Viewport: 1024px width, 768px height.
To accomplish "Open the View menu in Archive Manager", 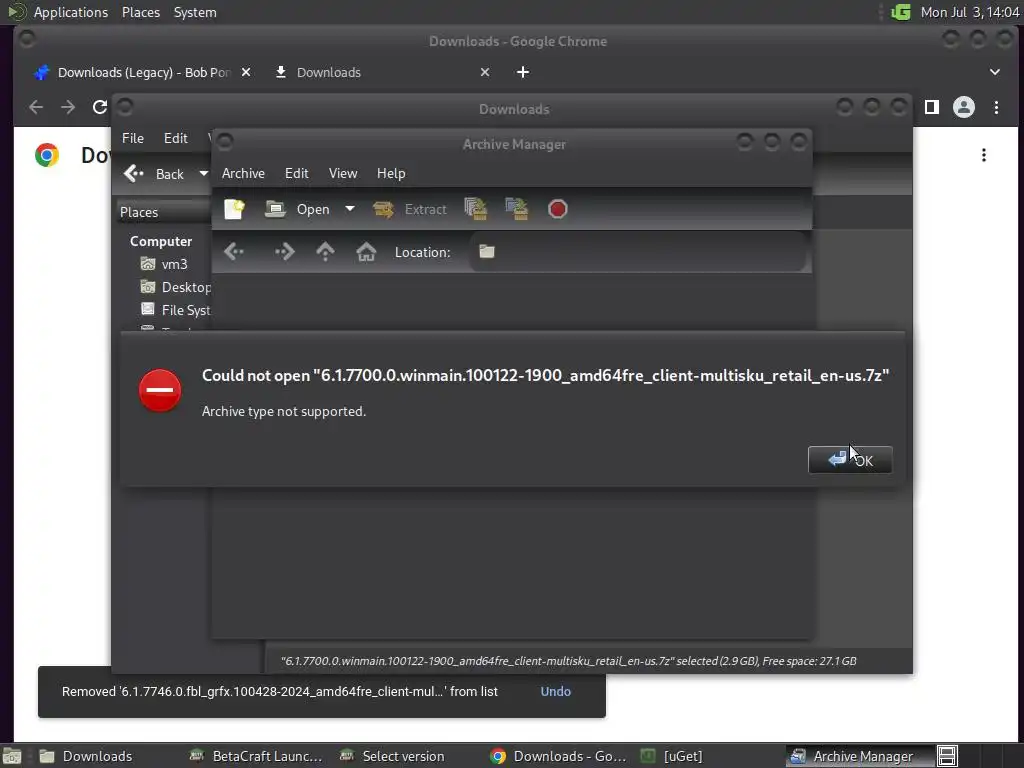I will pyautogui.click(x=343, y=173).
